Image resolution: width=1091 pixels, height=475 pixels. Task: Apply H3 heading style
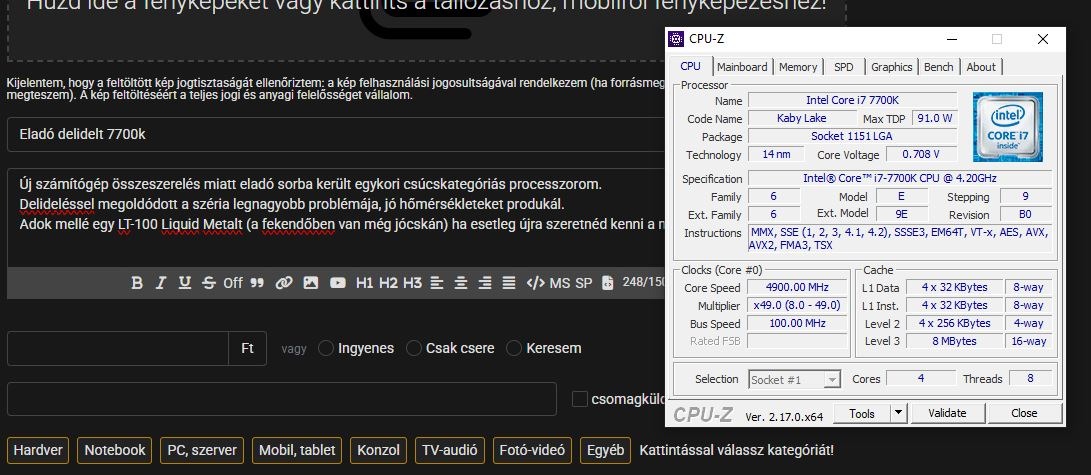(x=413, y=283)
